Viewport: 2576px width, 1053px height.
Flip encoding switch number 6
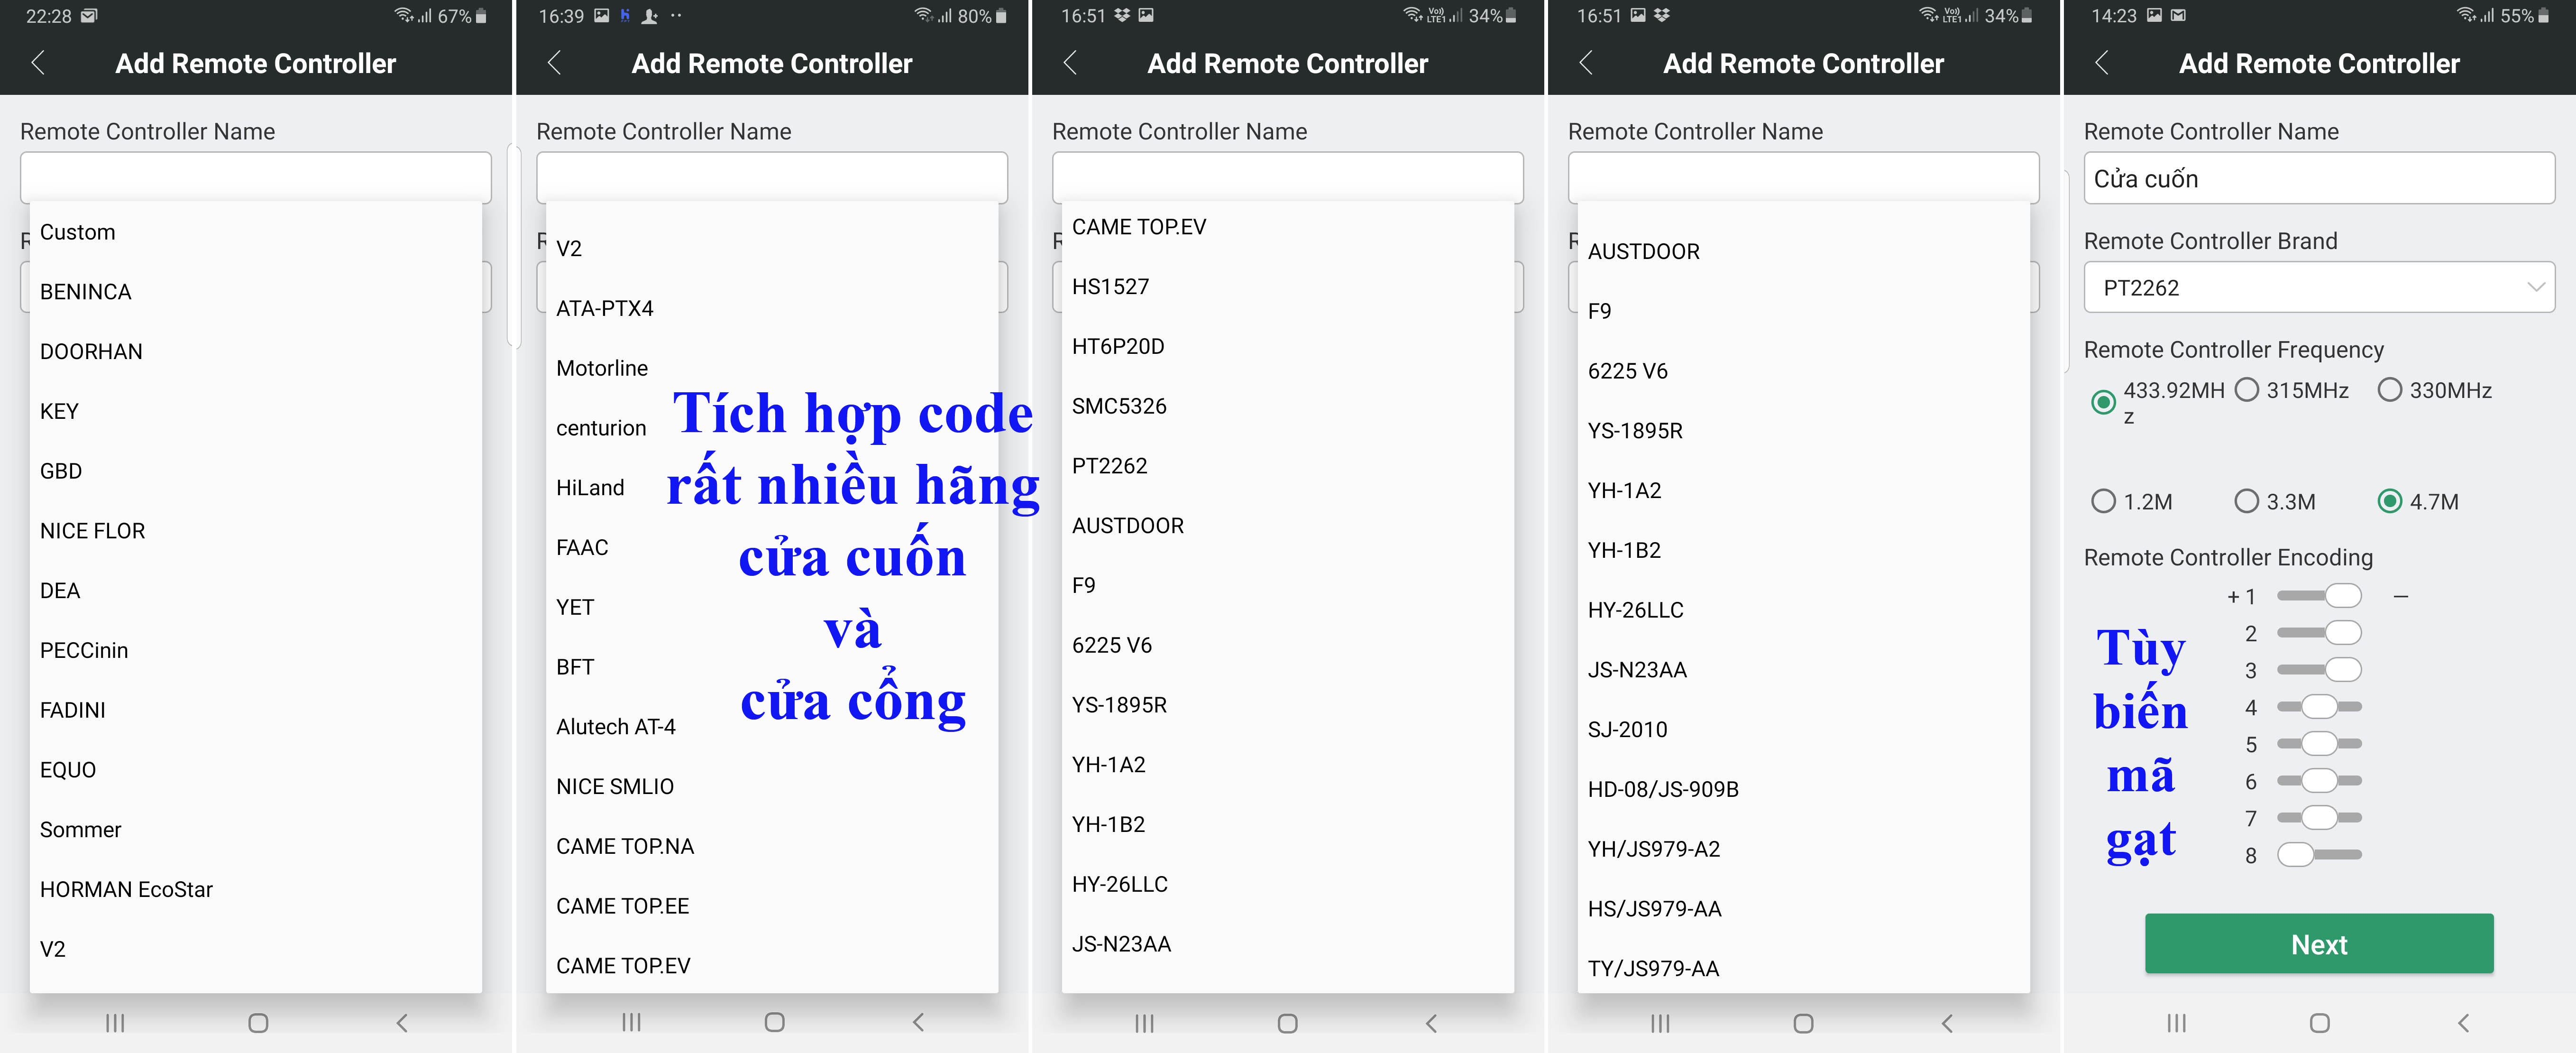2319,781
